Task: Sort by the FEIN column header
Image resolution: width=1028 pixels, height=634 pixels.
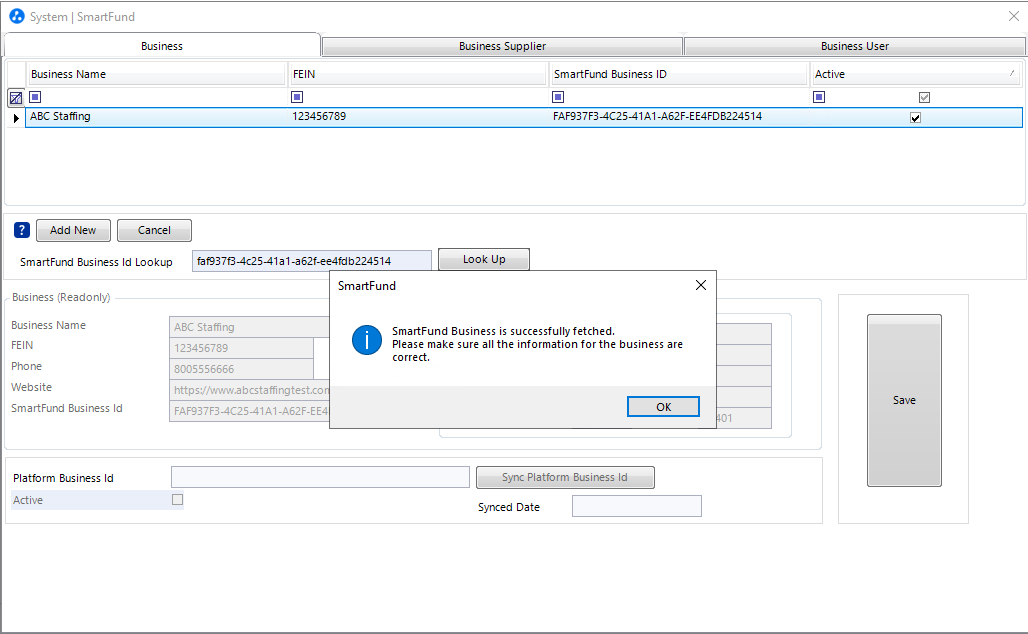Action: coord(418,74)
